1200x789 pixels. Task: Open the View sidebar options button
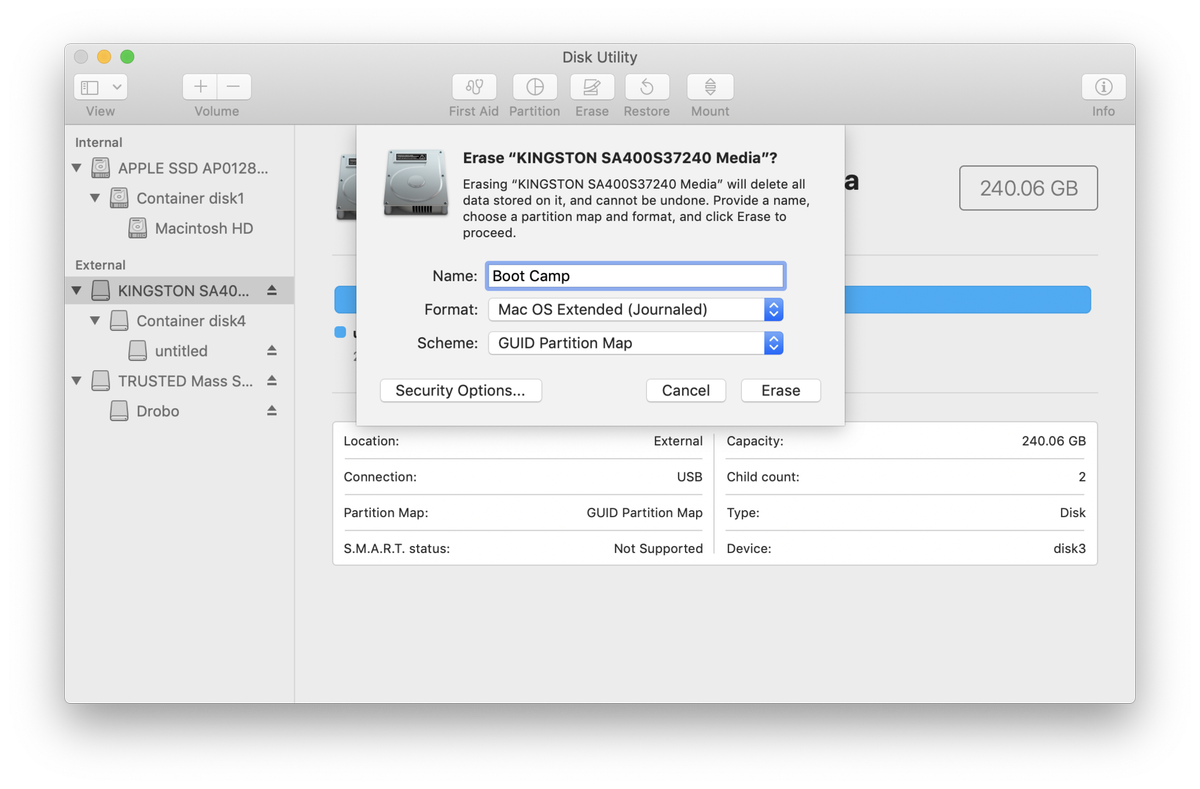coord(100,87)
